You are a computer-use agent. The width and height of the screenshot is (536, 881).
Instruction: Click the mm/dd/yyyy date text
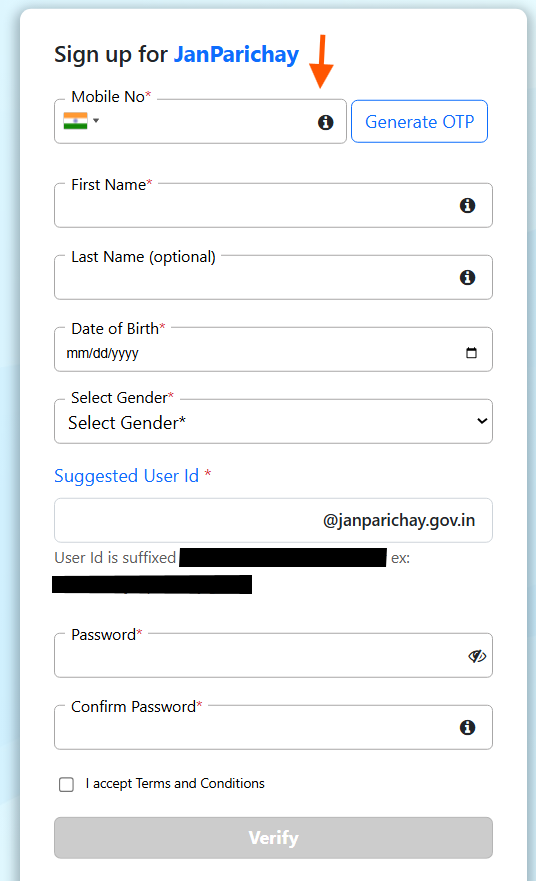point(102,353)
